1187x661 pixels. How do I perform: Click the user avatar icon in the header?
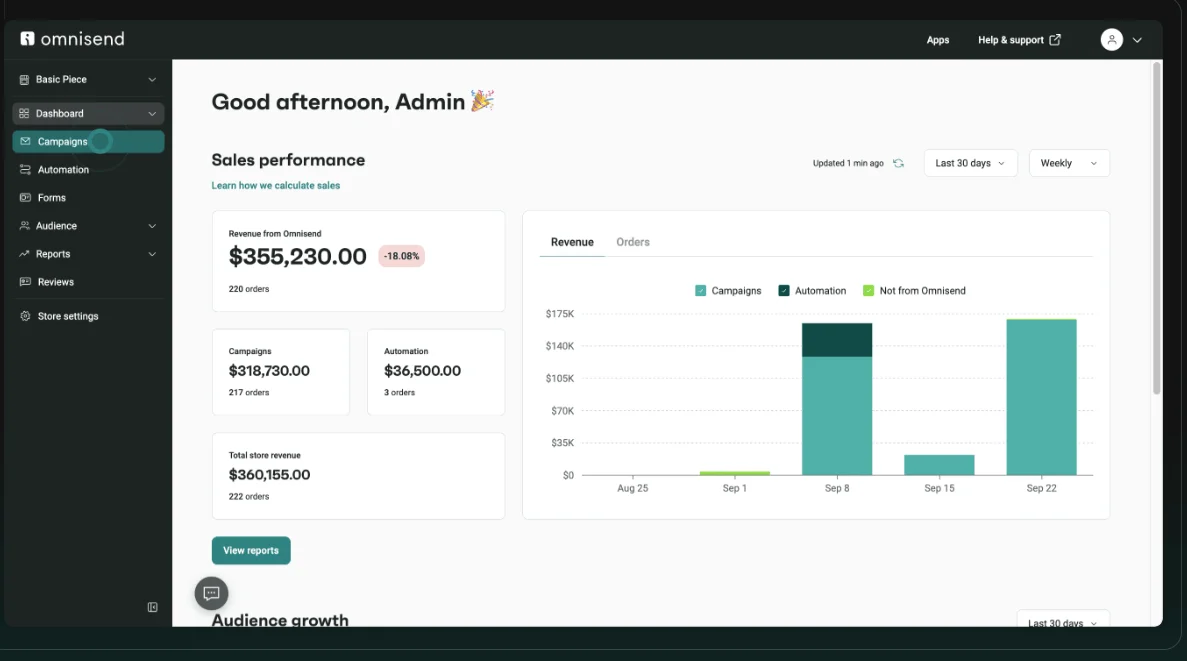coord(1111,39)
